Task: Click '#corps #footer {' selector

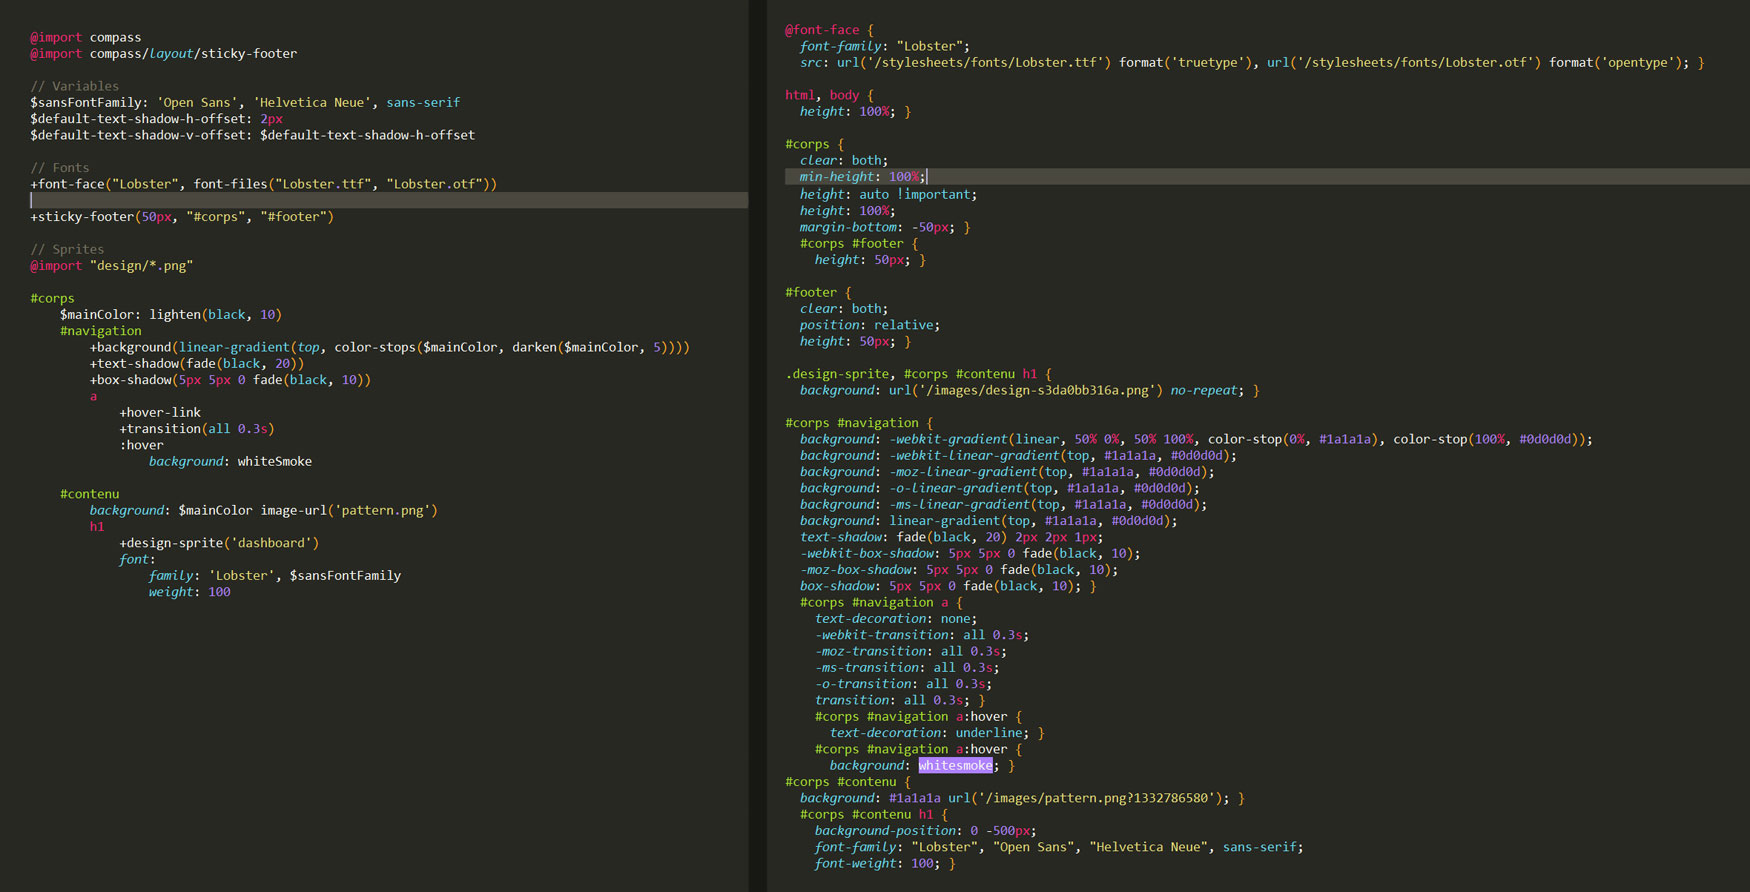Action: [859, 243]
